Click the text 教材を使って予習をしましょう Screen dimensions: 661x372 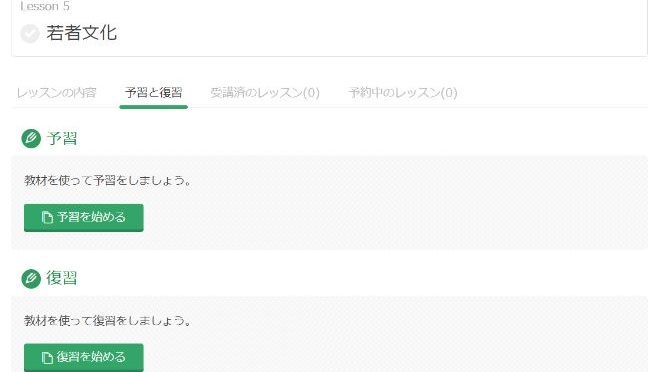(105, 181)
